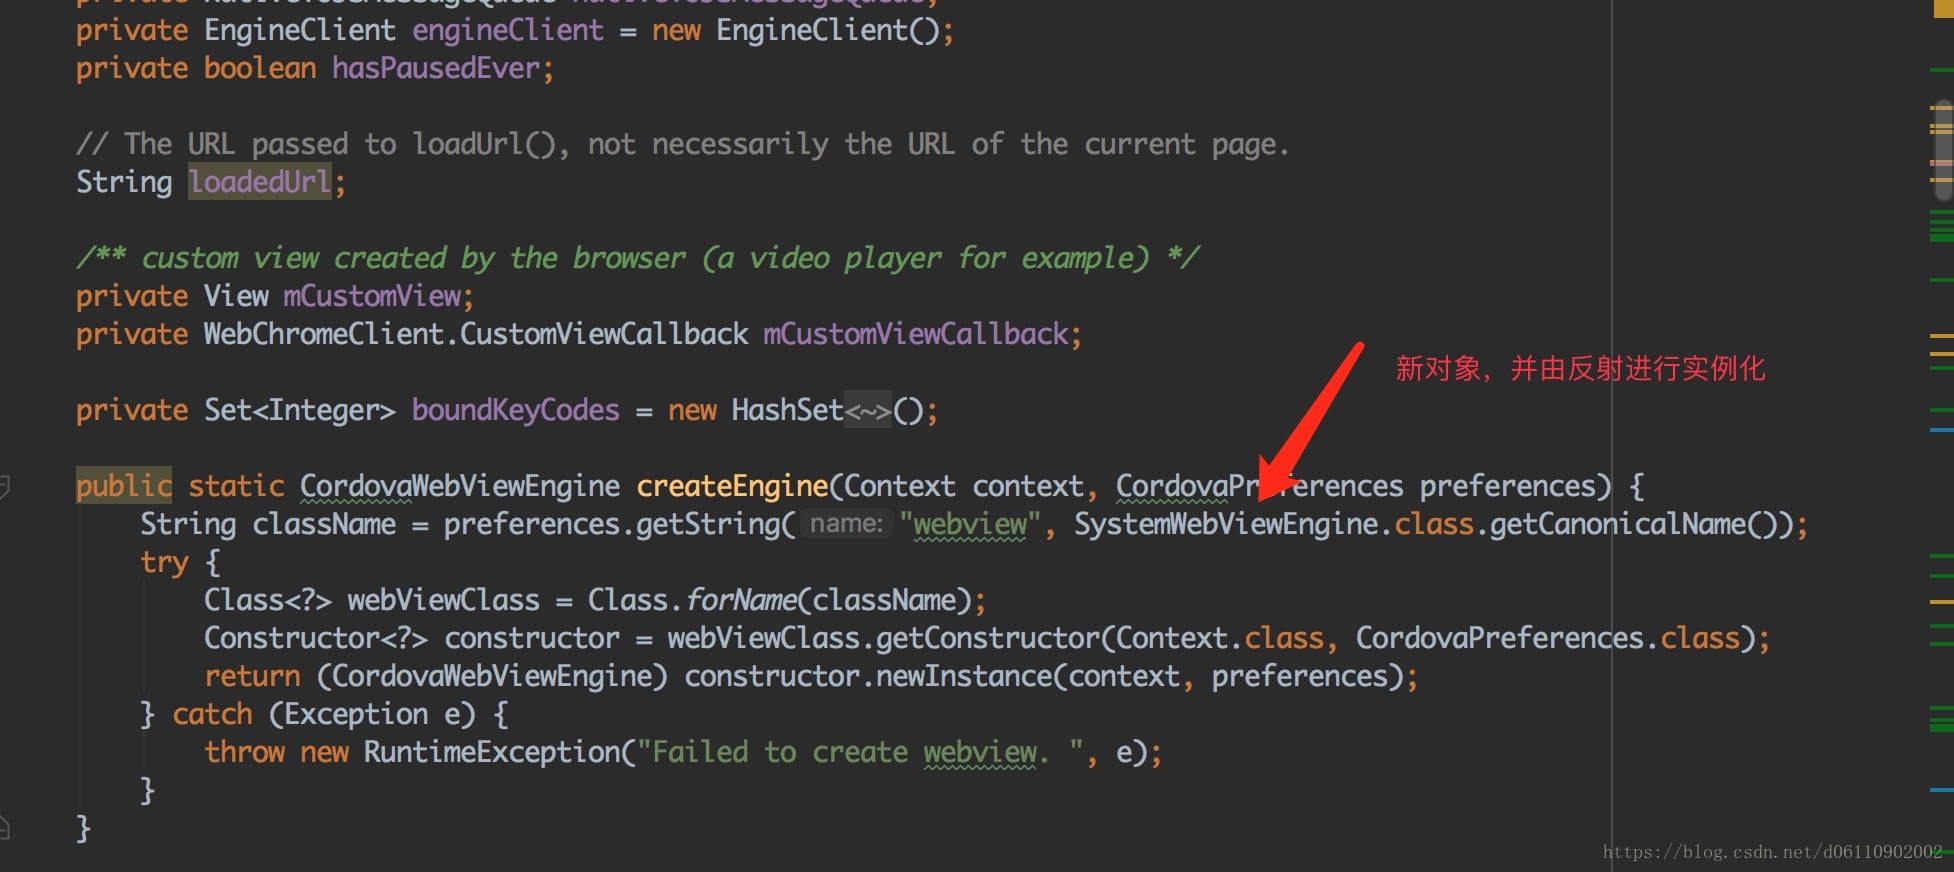Image resolution: width=1954 pixels, height=872 pixels.
Task: Click the comment about URL passed to loadUrl()
Action: (x=683, y=144)
